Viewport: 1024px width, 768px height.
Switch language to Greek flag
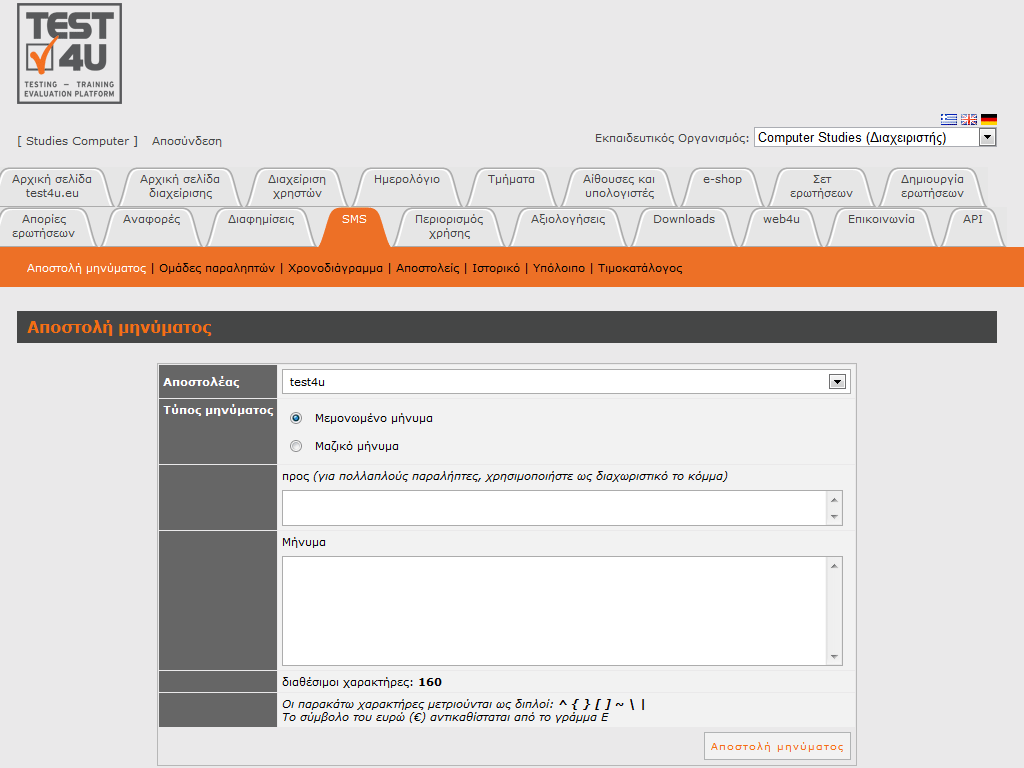tap(948, 120)
